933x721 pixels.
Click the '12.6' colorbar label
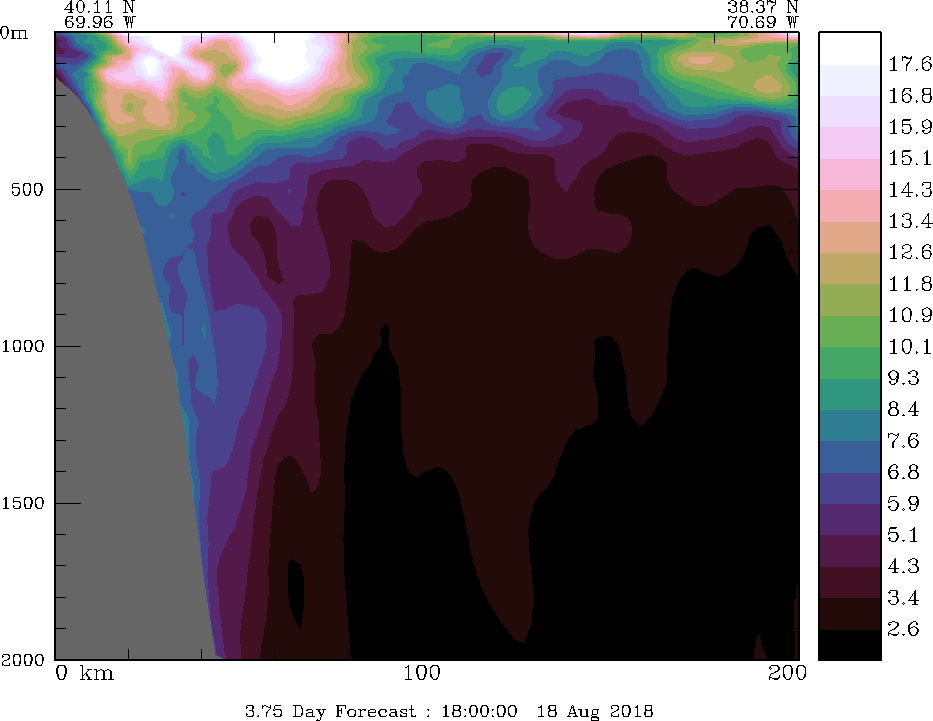point(910,252)
